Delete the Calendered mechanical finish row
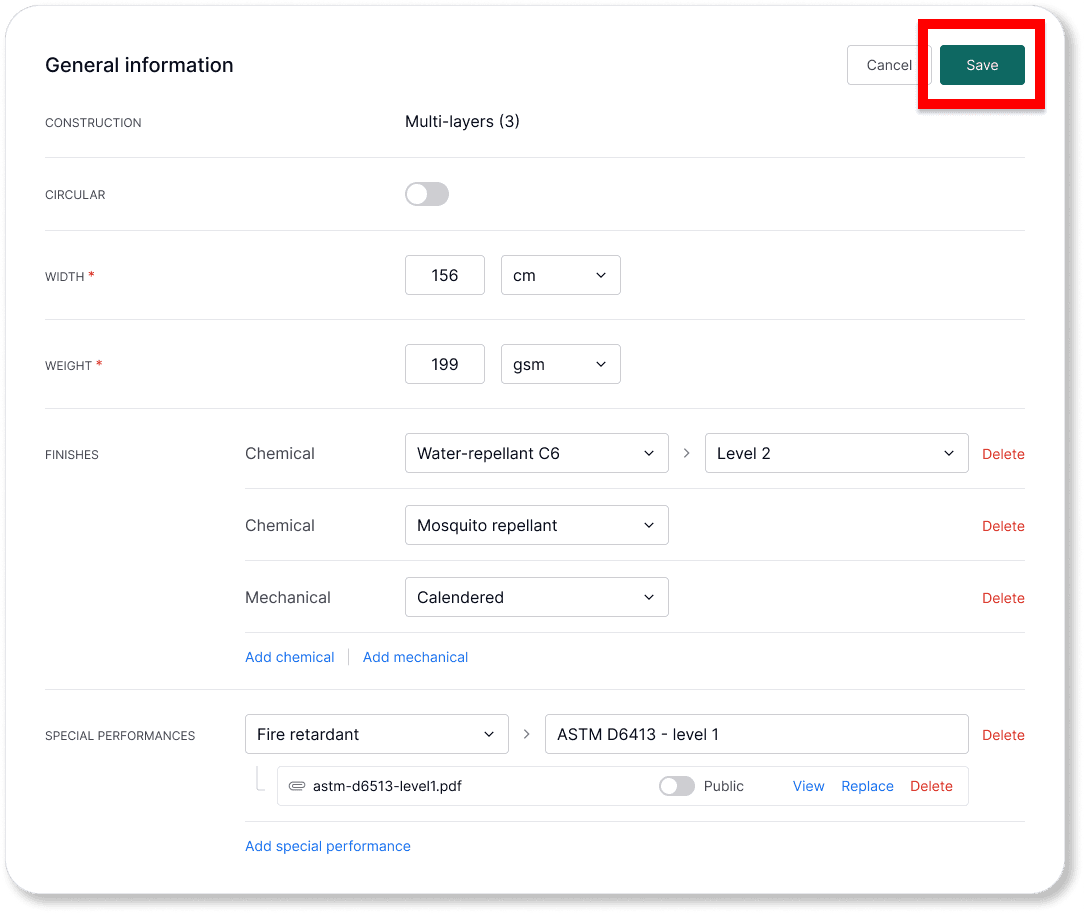Image resolution: width=1084 pixels, height=913 pixels. tap(1003, 598)
